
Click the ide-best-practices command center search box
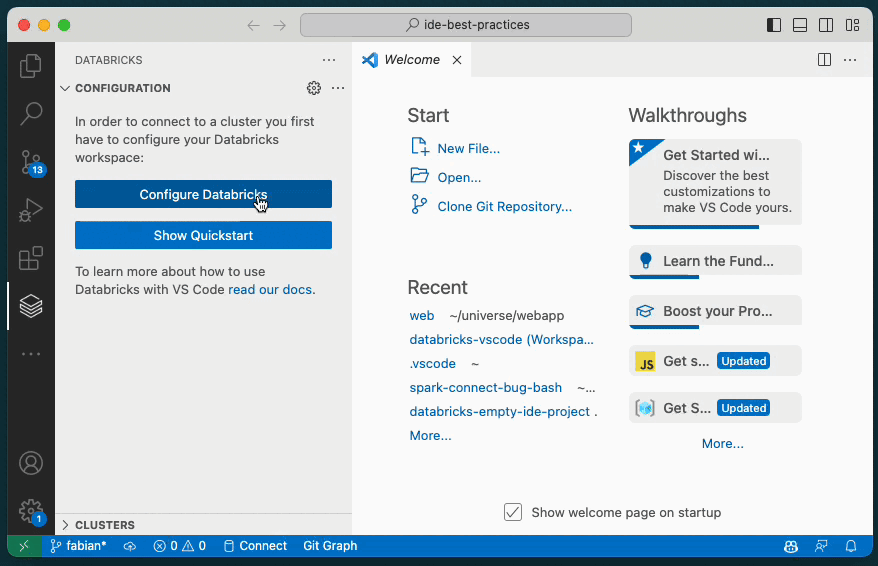tap(466, 25)
